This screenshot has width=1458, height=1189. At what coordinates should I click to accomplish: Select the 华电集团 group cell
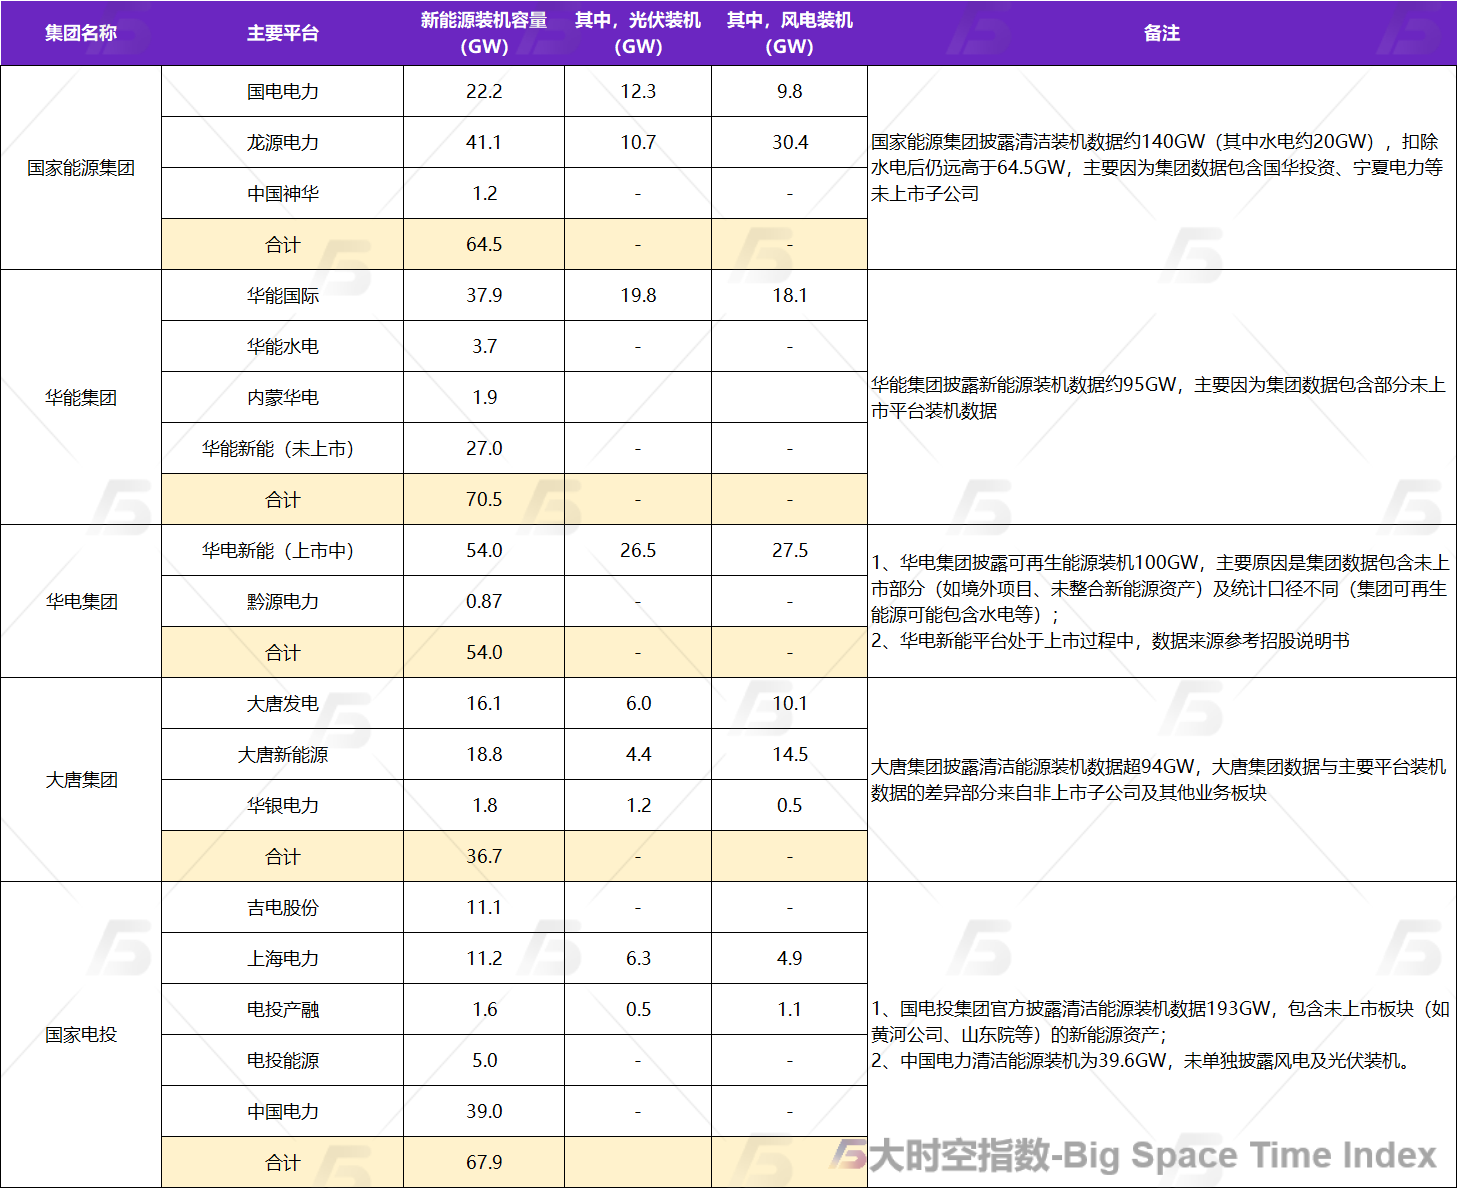(81, 601)
